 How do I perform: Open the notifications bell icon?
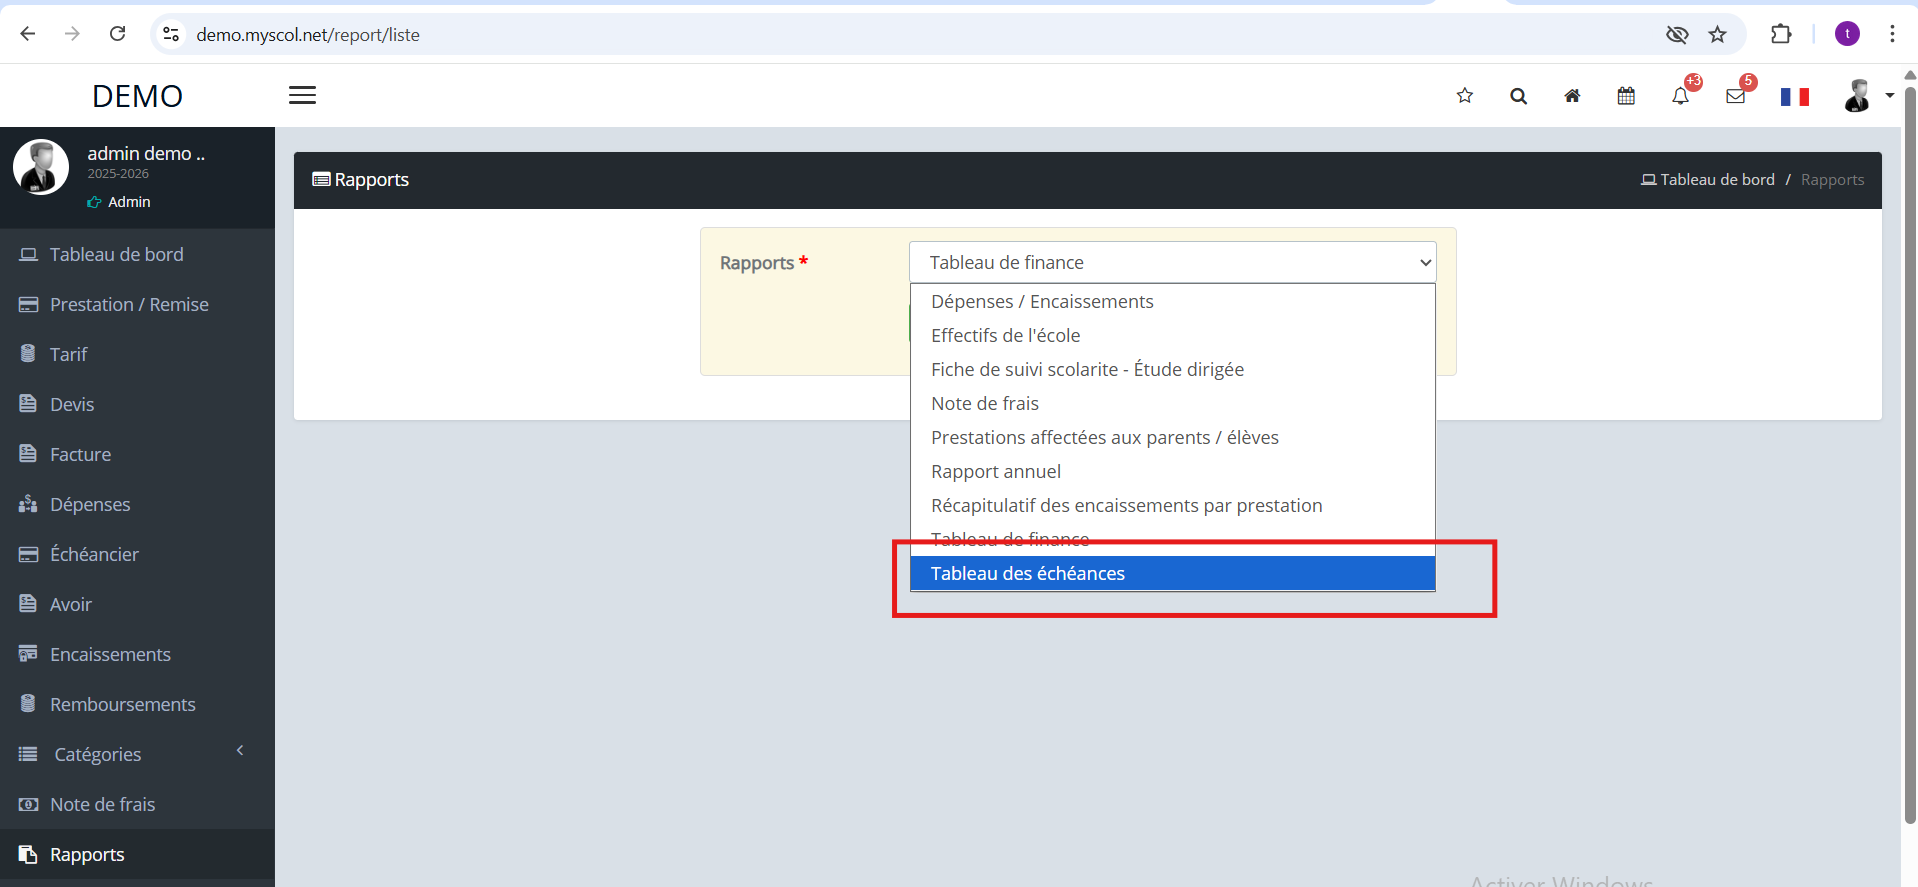[1680, 96]
